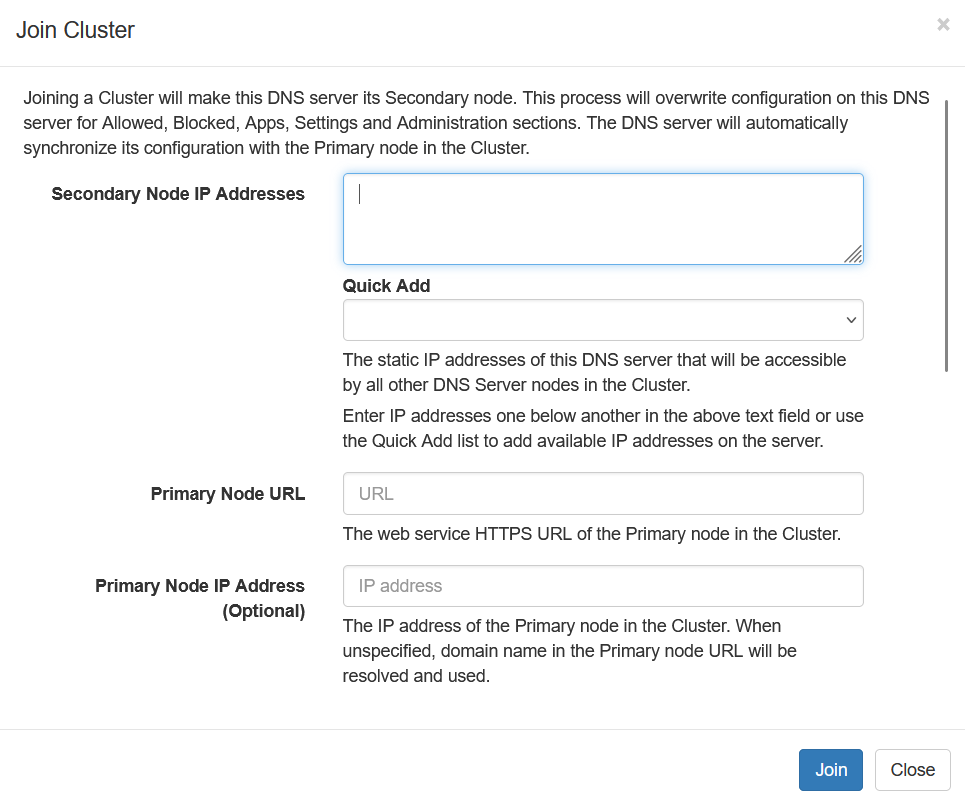Expand the Quick Add dropdown list
This screenshot has width=965, height=807.
pyautogui.click(x=603, y=320)
